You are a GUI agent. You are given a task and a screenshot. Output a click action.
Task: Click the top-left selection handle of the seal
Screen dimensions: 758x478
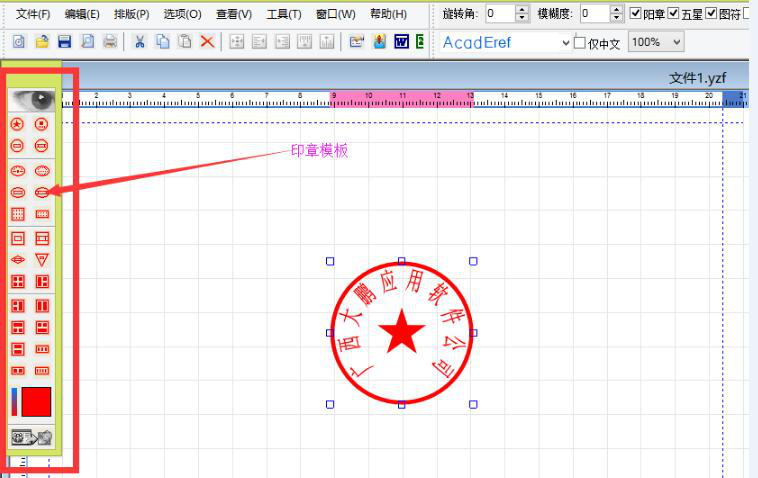point(330,261)
